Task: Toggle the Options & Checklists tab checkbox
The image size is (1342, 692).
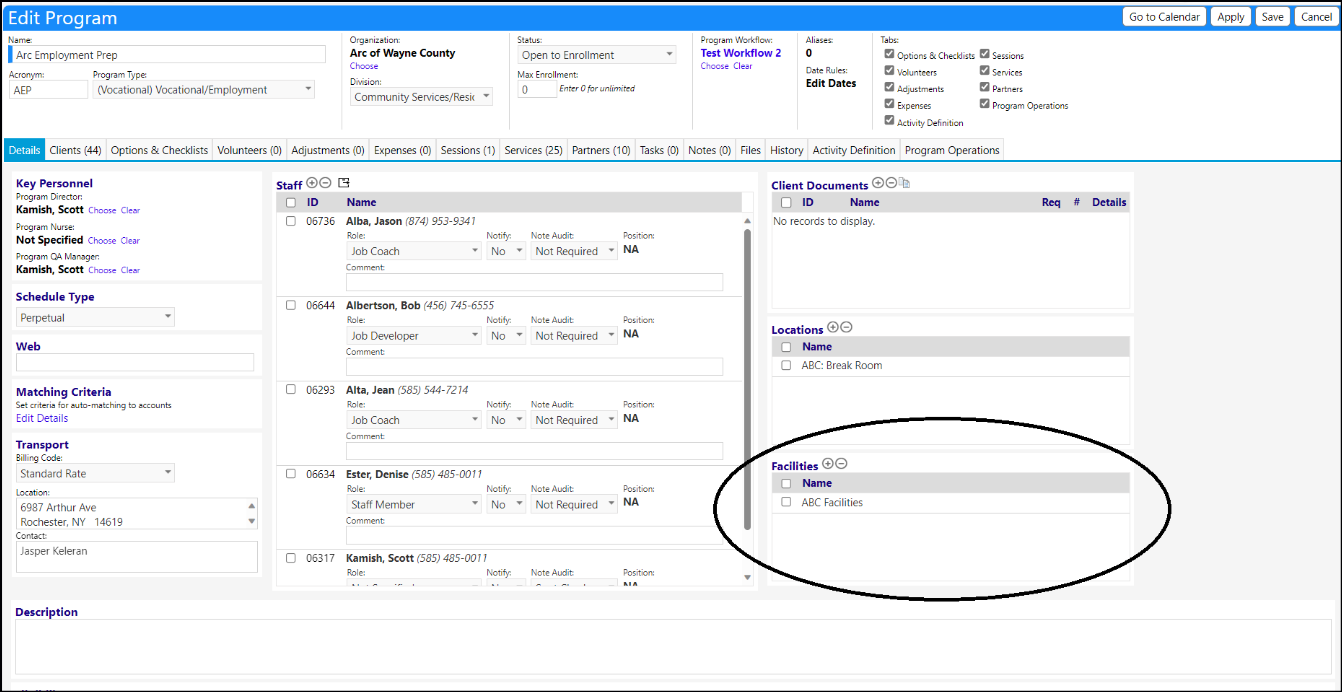Action: (x=890, y=55)
